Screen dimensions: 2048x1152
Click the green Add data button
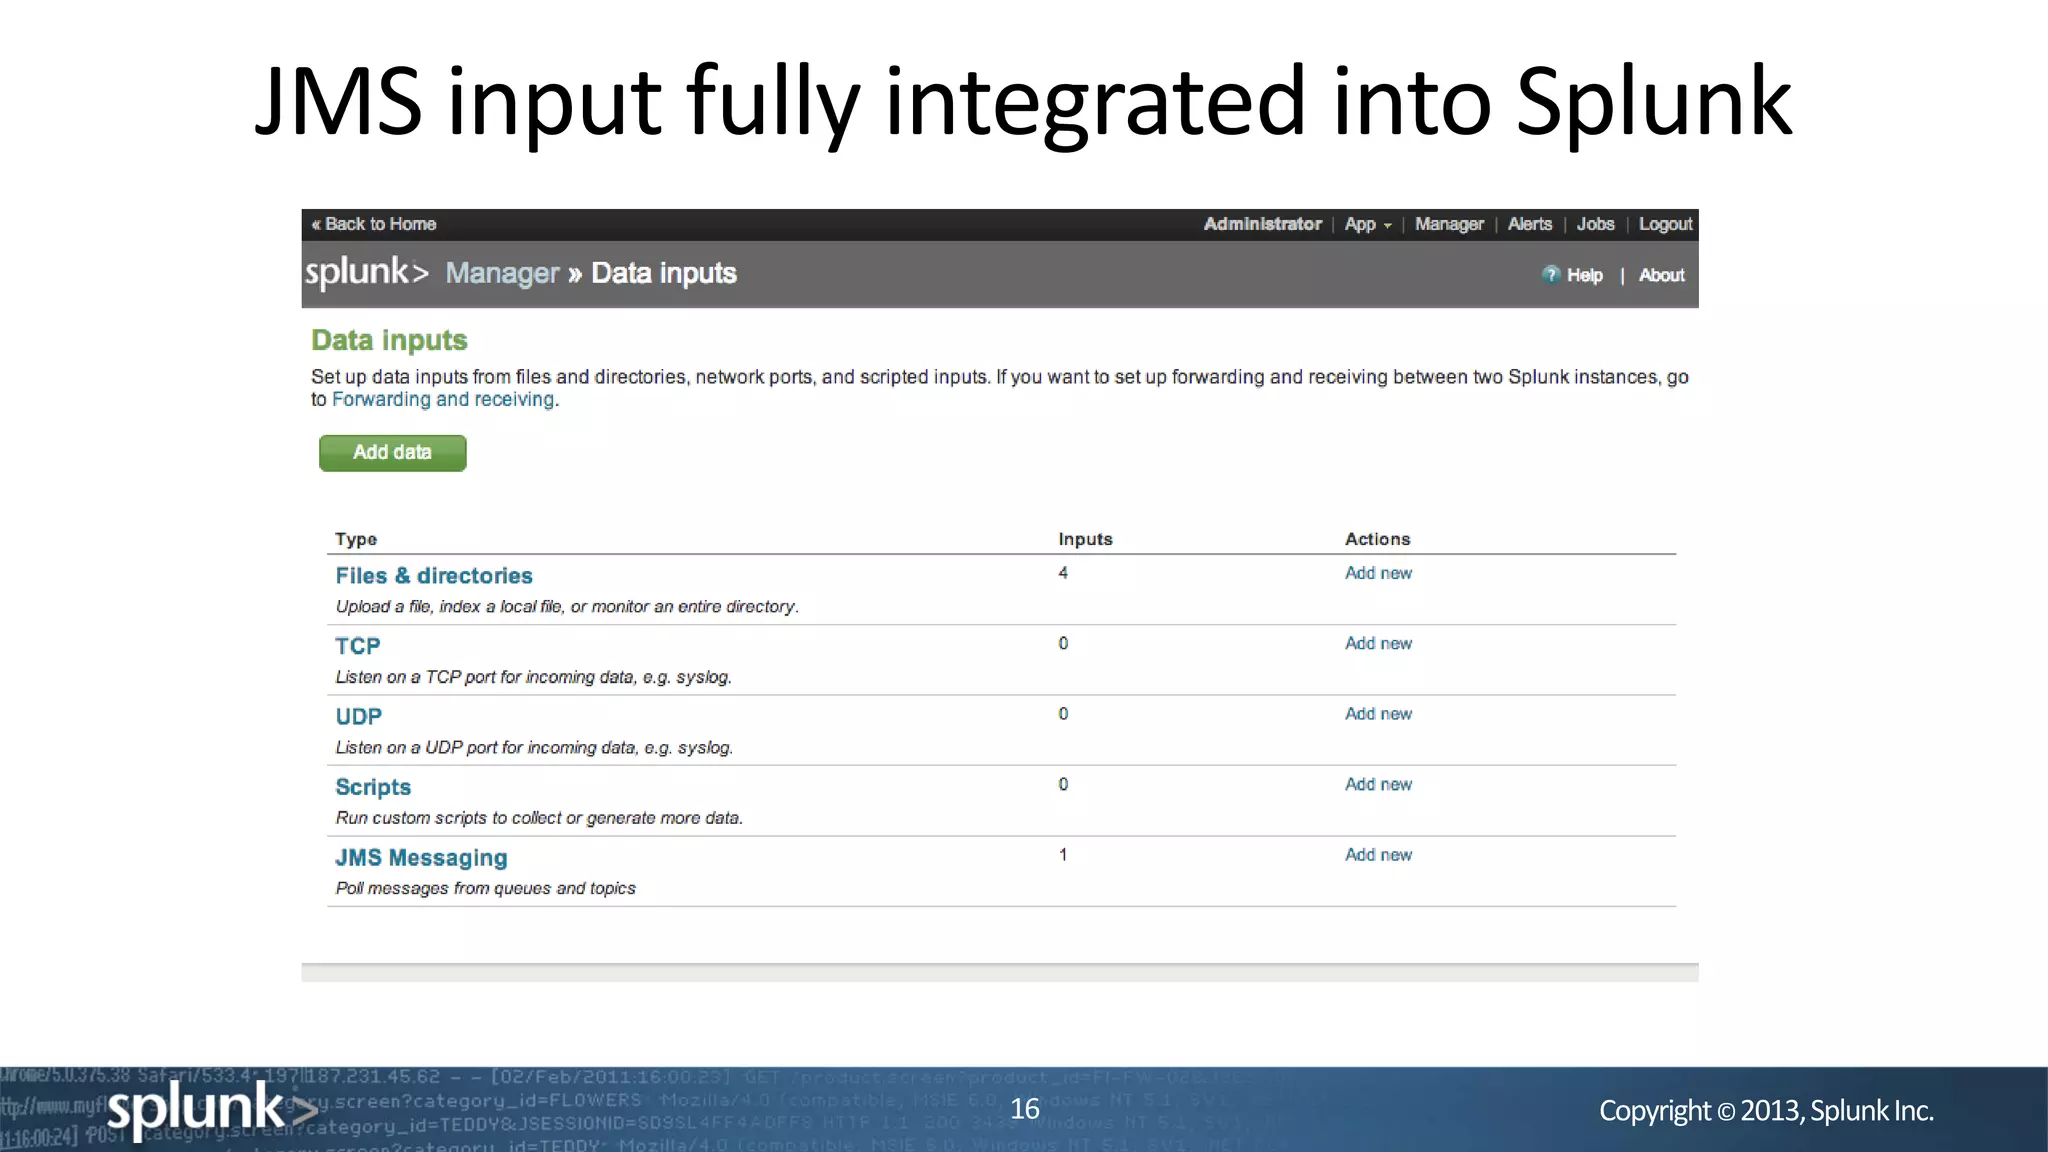coord(392,453)
